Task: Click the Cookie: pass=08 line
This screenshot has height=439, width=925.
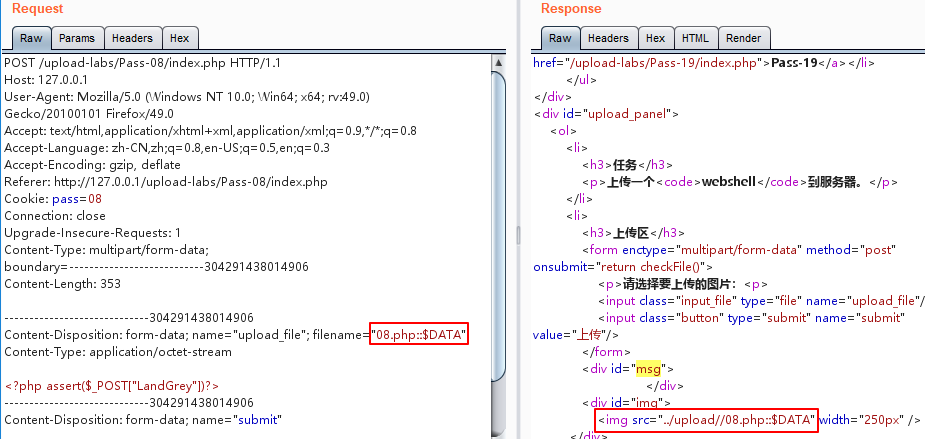Action: 53,199
